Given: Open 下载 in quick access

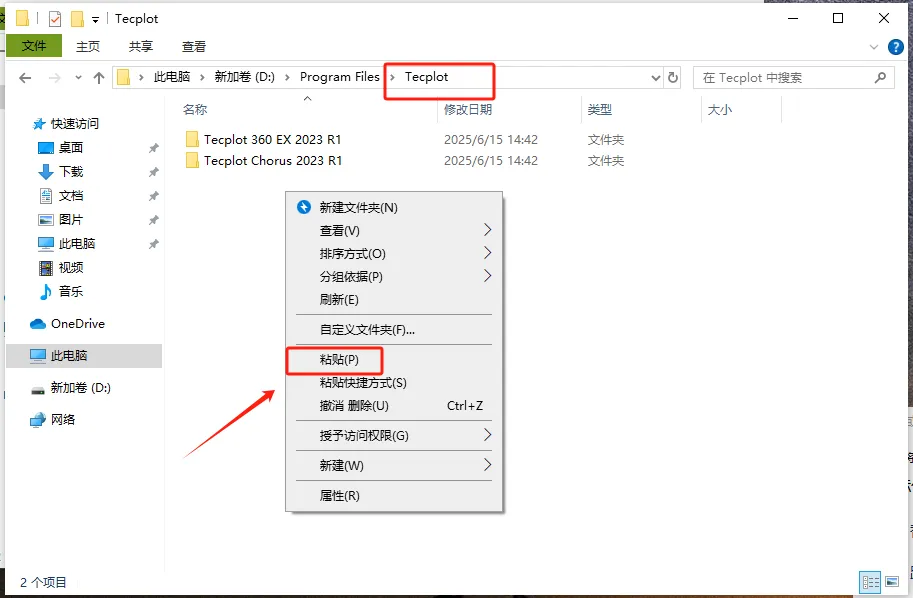Looking at the screenshot, I should pyautogui.click(x=70, y=172).
